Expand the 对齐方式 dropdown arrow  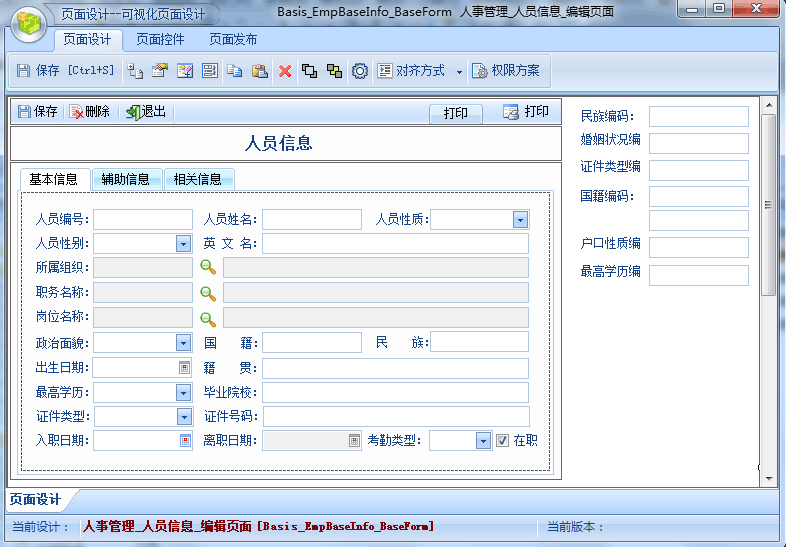point(459,72)
